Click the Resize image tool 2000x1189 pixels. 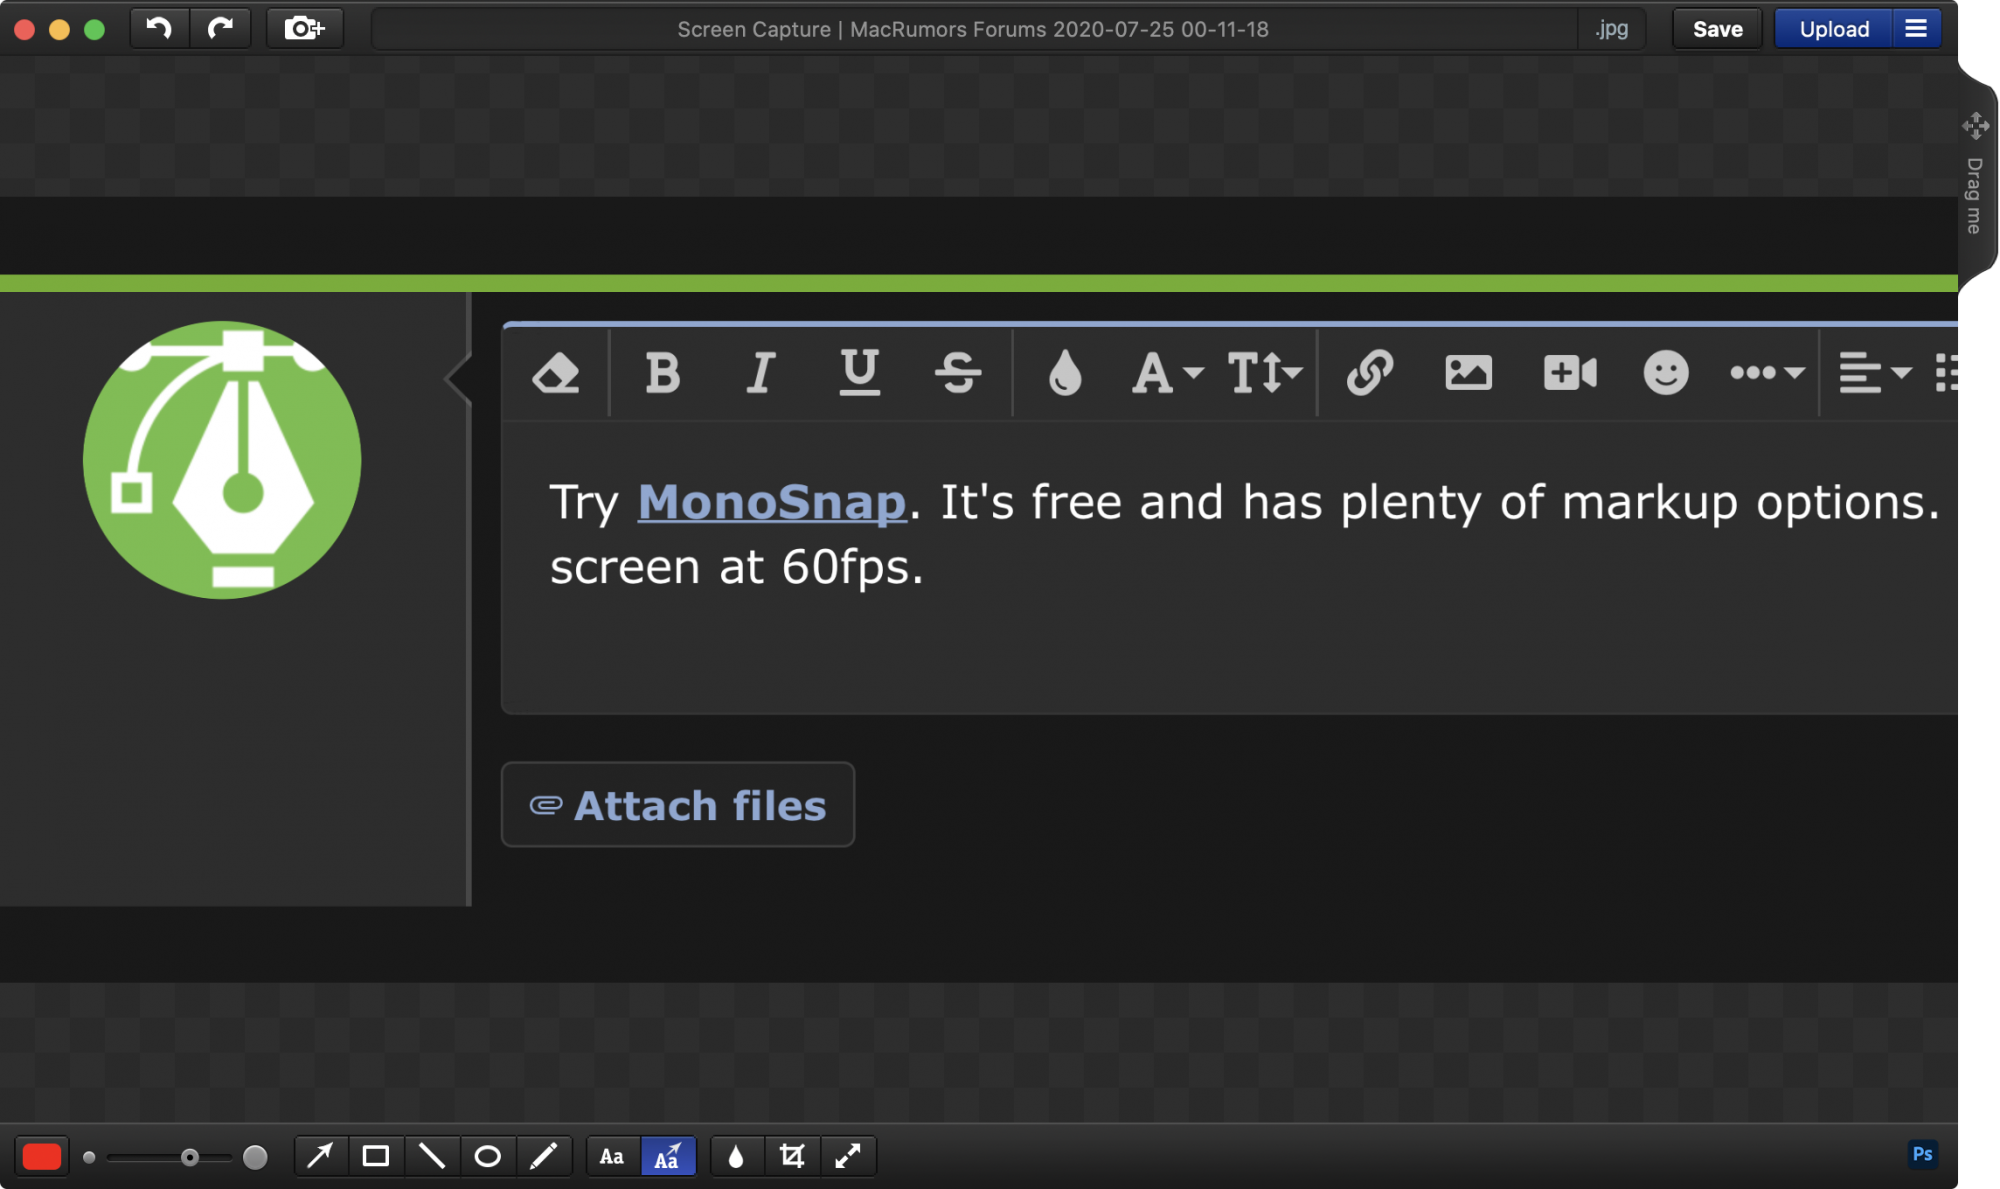pos(848,1156)
